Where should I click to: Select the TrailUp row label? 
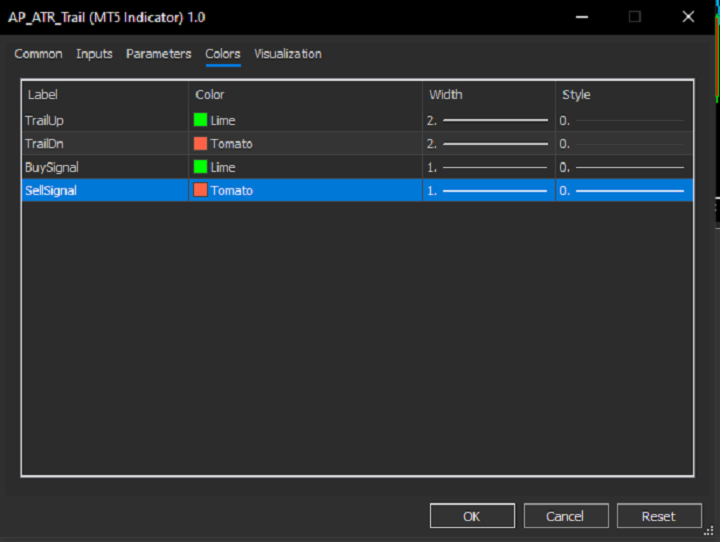44,121
